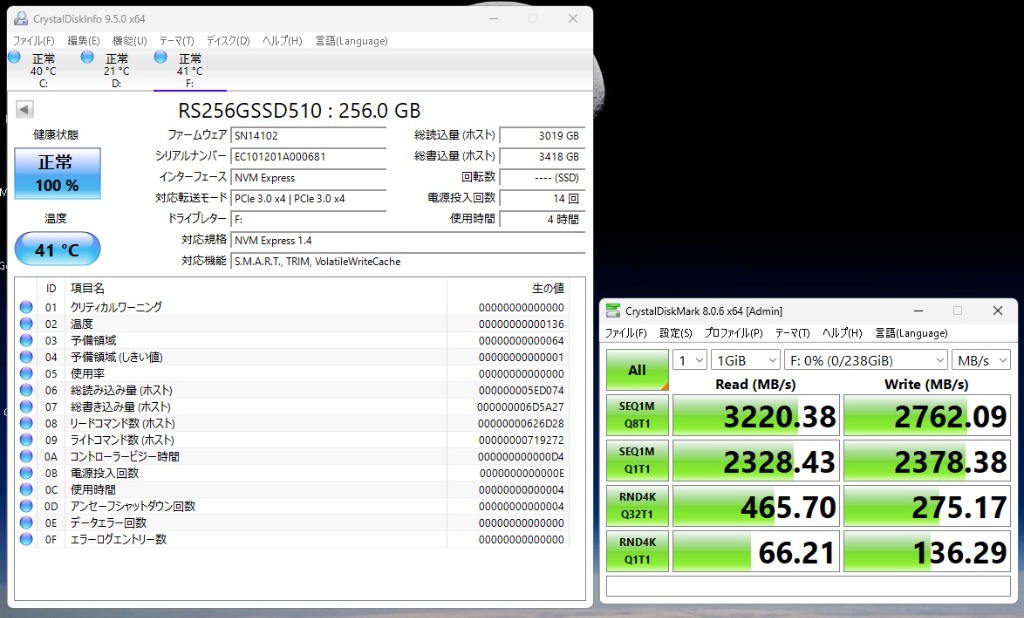Open ヘルプ(H) menu in CrystalDiskMark
Viewport: 1024px width, 618px height.
click(842, 333)
